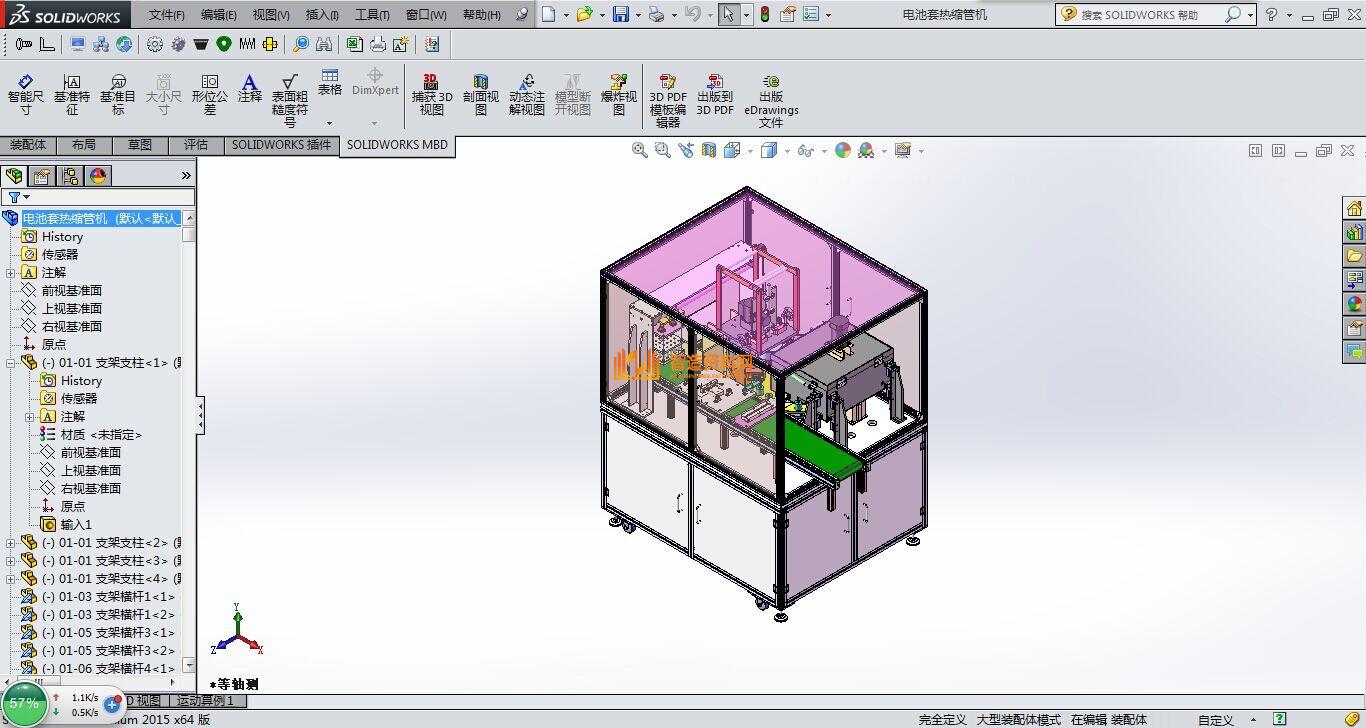The image size is (1366, 728).
Task: Toggle the hide/show items glasses icon
Action: (805, 150)
